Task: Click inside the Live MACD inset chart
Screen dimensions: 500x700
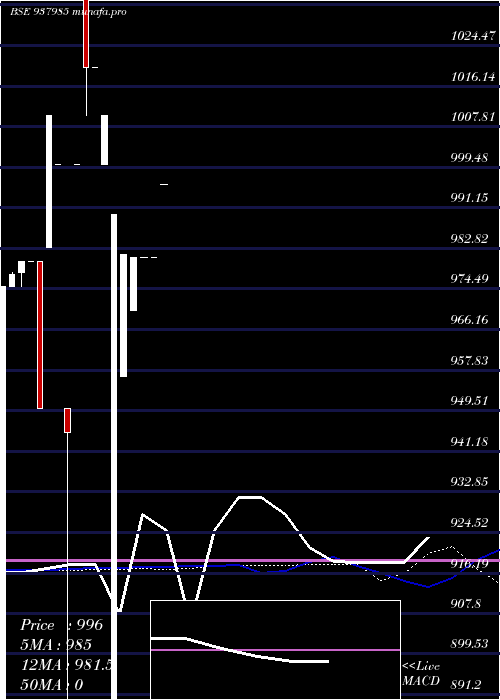Action: point(275,650)
